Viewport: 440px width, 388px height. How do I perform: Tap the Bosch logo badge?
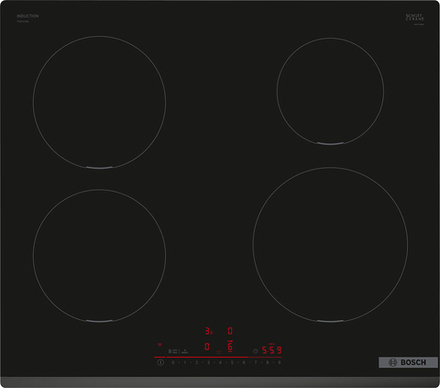coord(408,362)
